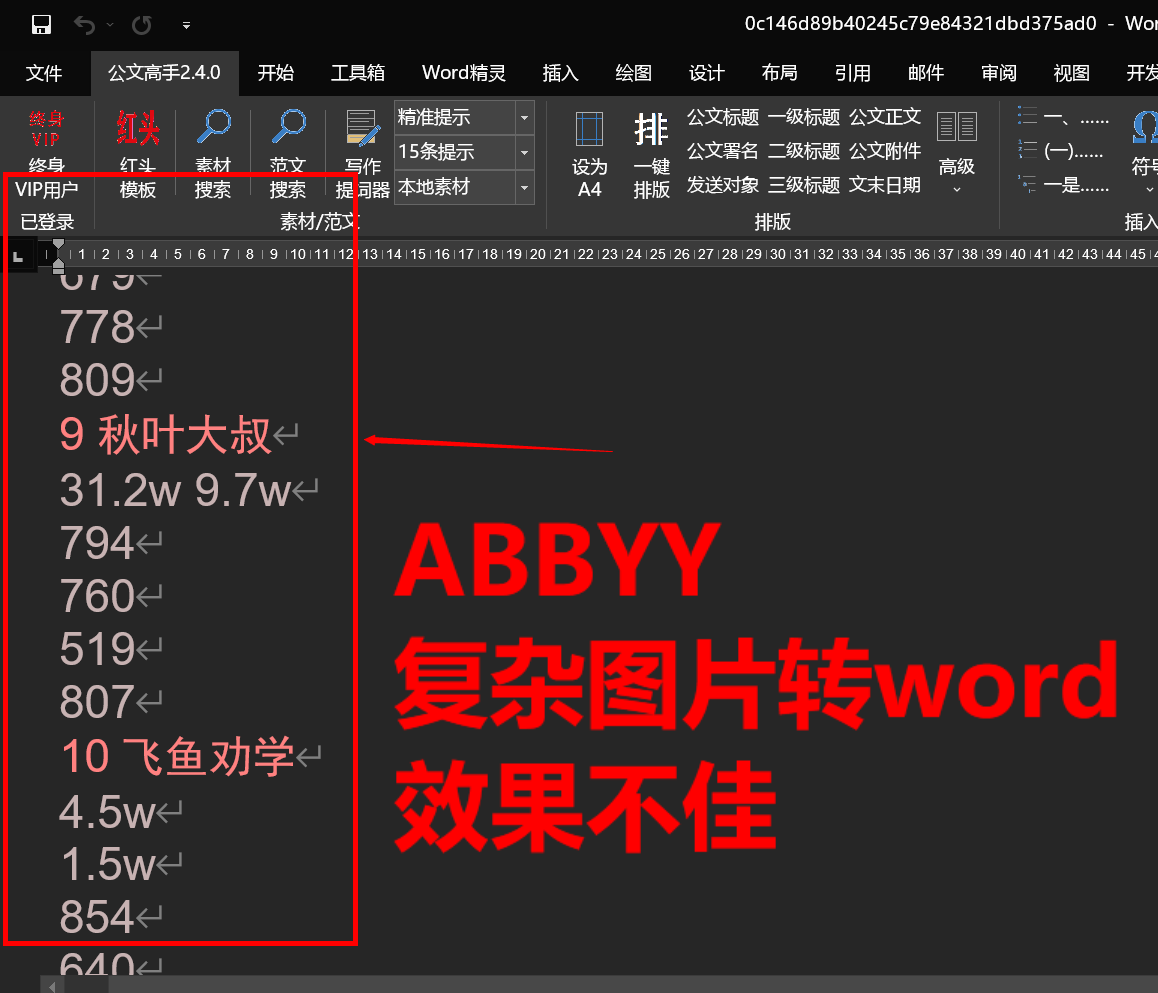Image resolution: width=1158 pixels, height=993 pixels.
Task: Open the 写作提词器 tool
Action: pos(363,154)
